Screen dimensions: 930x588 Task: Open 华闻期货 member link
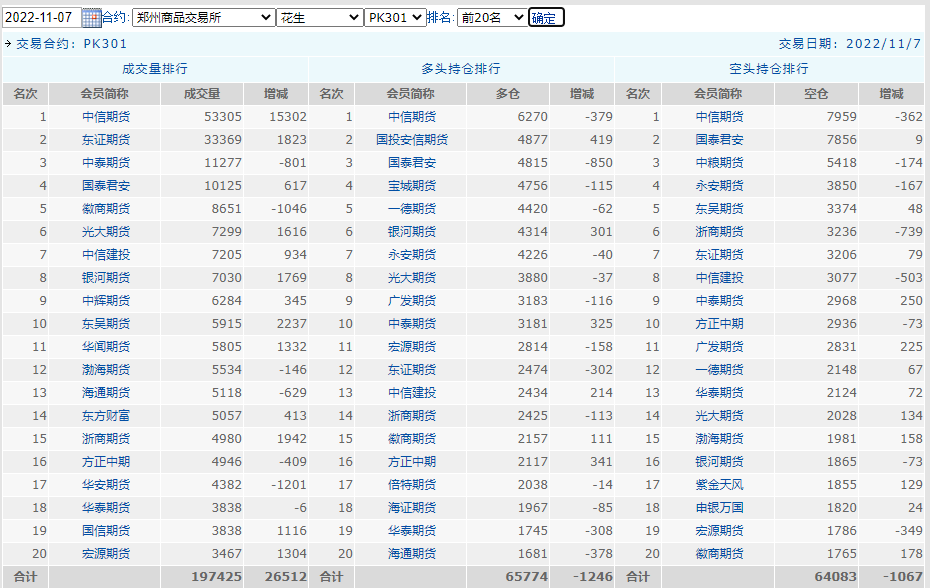pos(106,347)
